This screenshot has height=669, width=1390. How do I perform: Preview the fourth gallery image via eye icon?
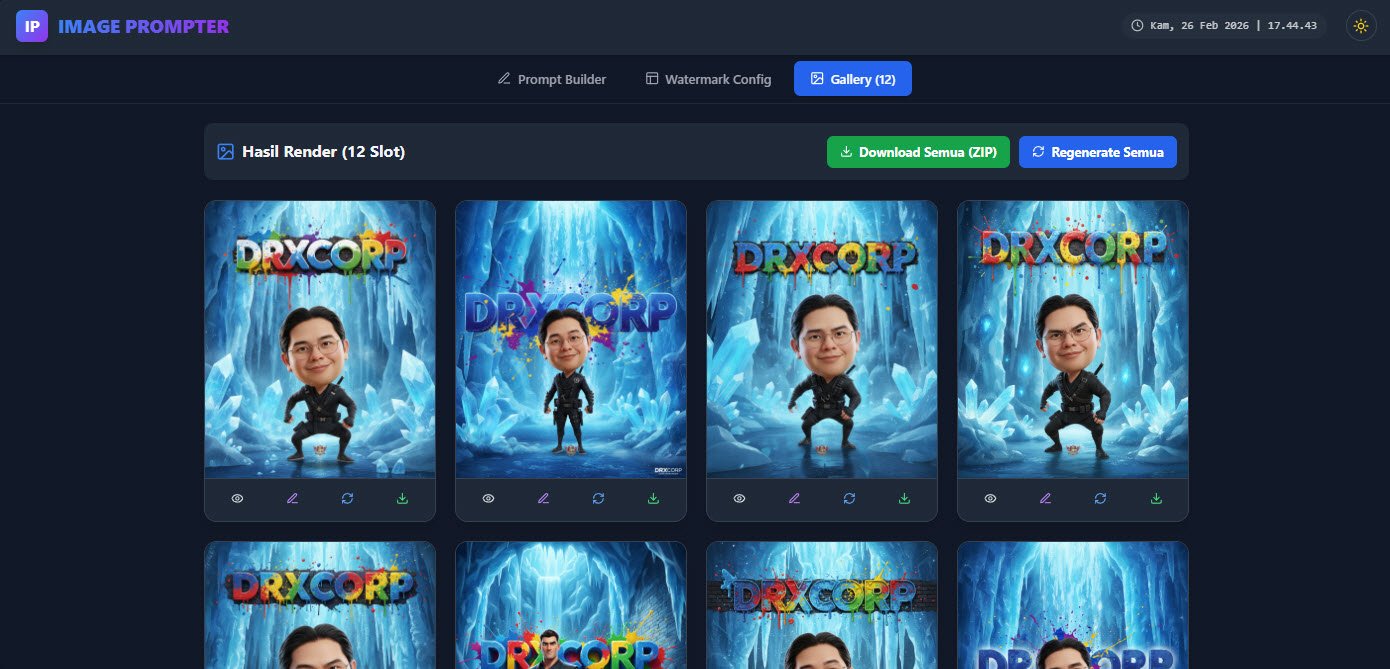coord(990,498)
